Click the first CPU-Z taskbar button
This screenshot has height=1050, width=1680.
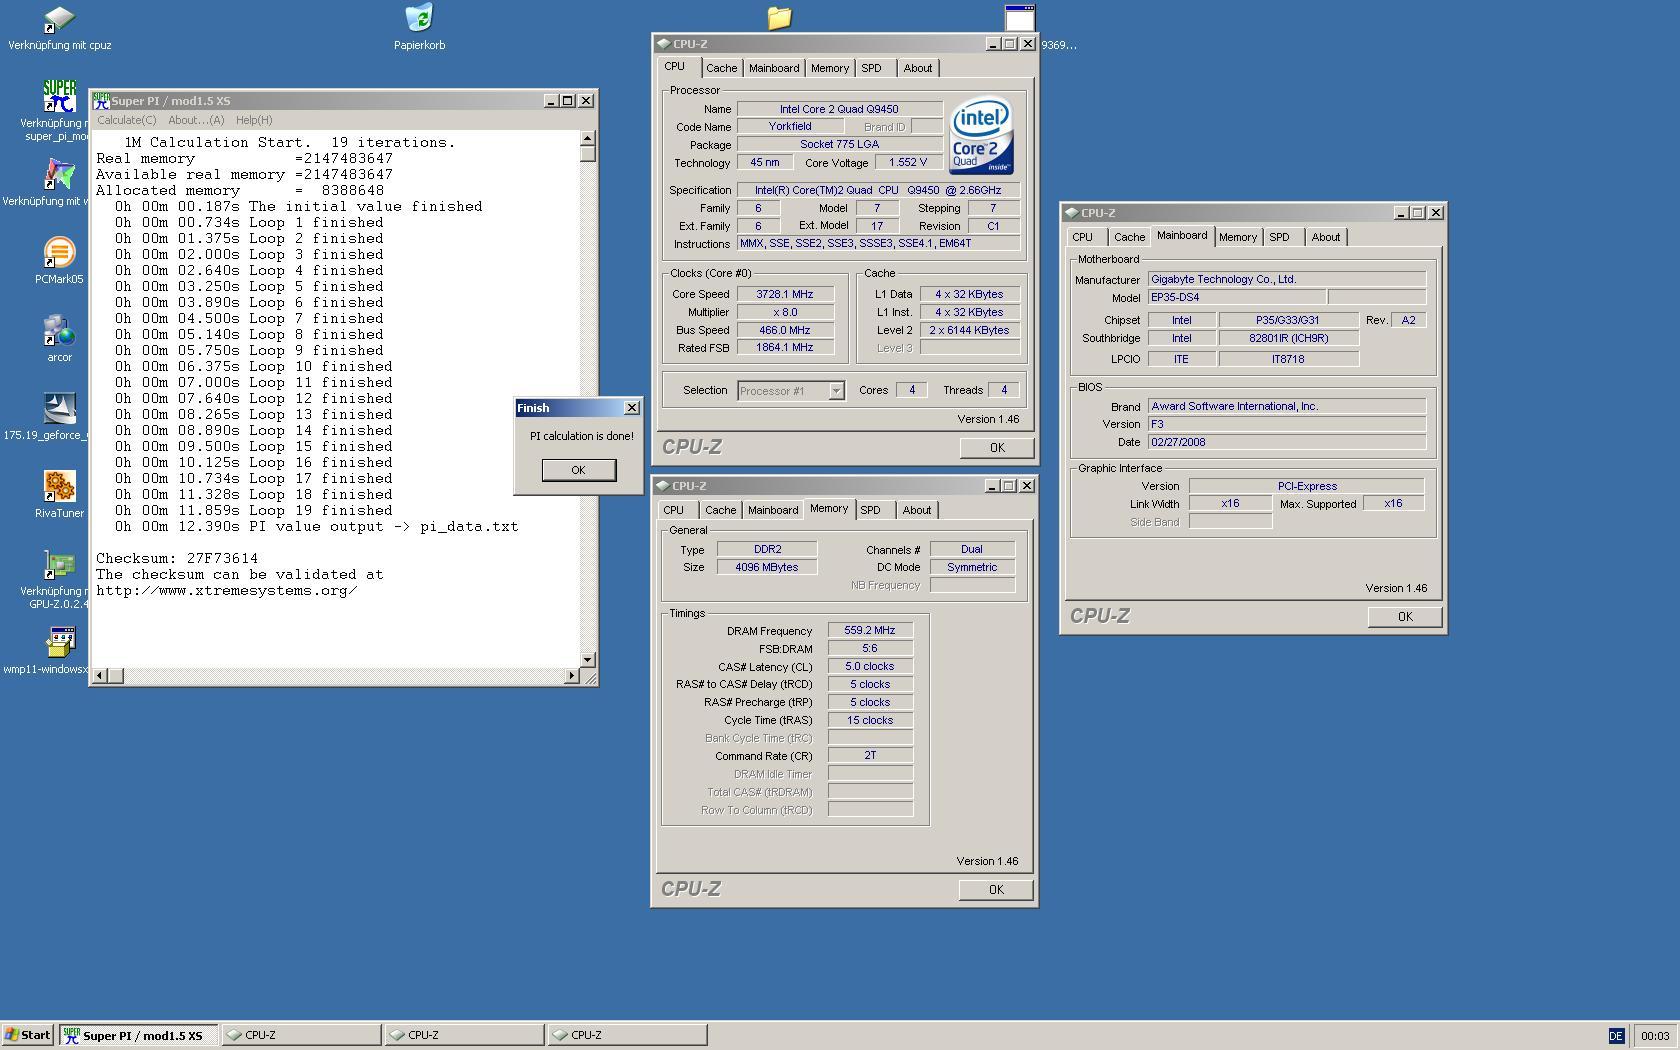tap(301, 1035)
